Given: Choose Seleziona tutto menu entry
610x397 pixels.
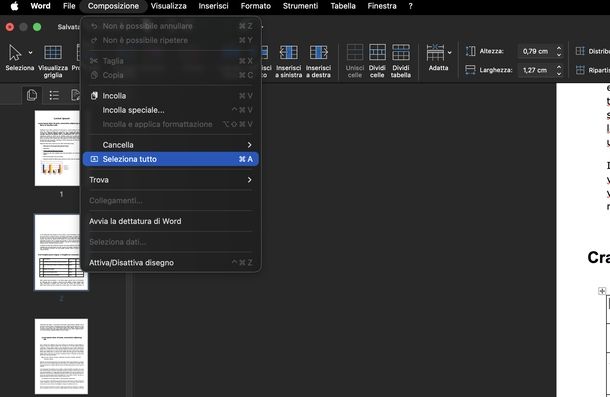Looking at the screenshot, I should click(171, 159).
